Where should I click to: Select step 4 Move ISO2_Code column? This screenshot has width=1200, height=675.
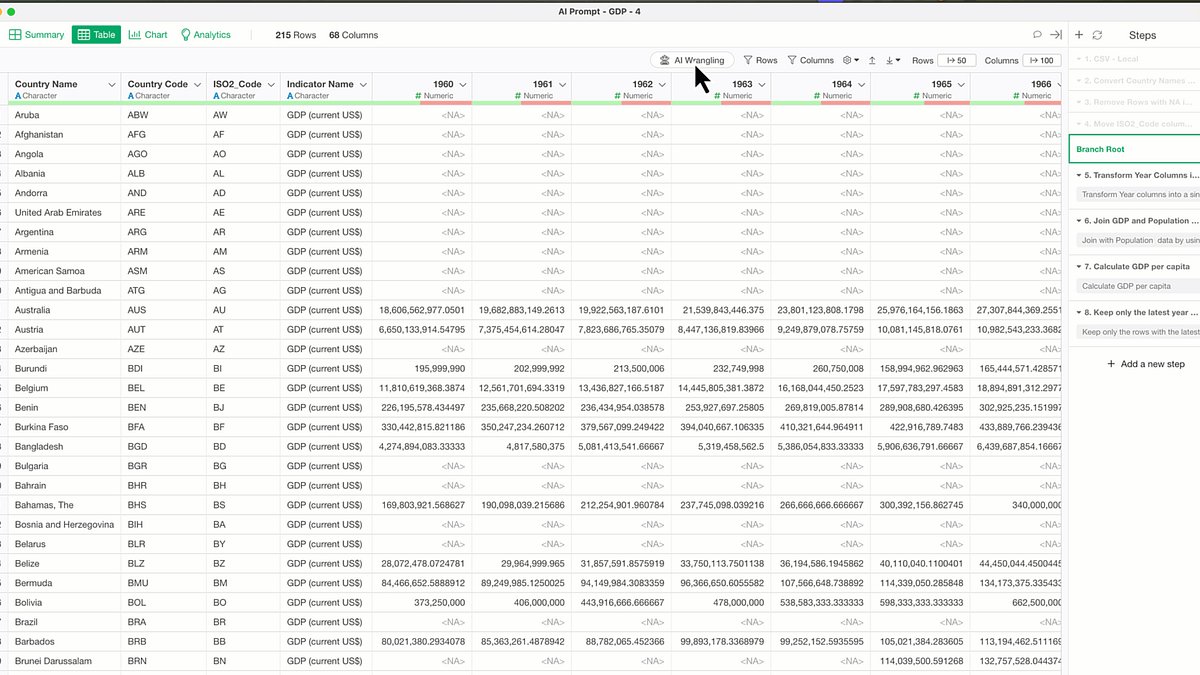coord(1134,124)
